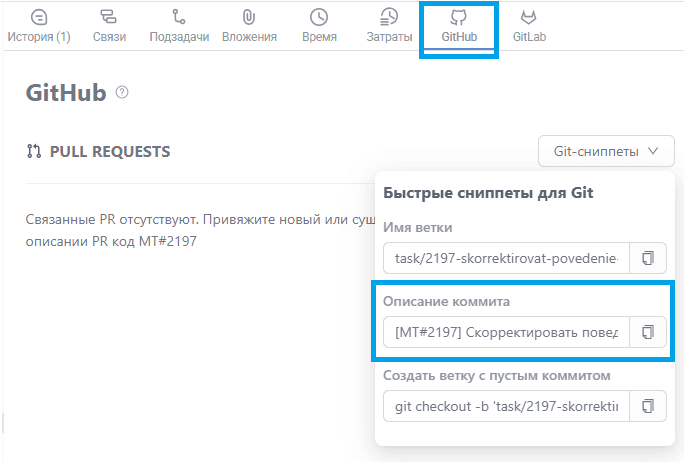The image size is (684, 462).
Task: Switch to the Связи tab
Action: click(109, 26)
